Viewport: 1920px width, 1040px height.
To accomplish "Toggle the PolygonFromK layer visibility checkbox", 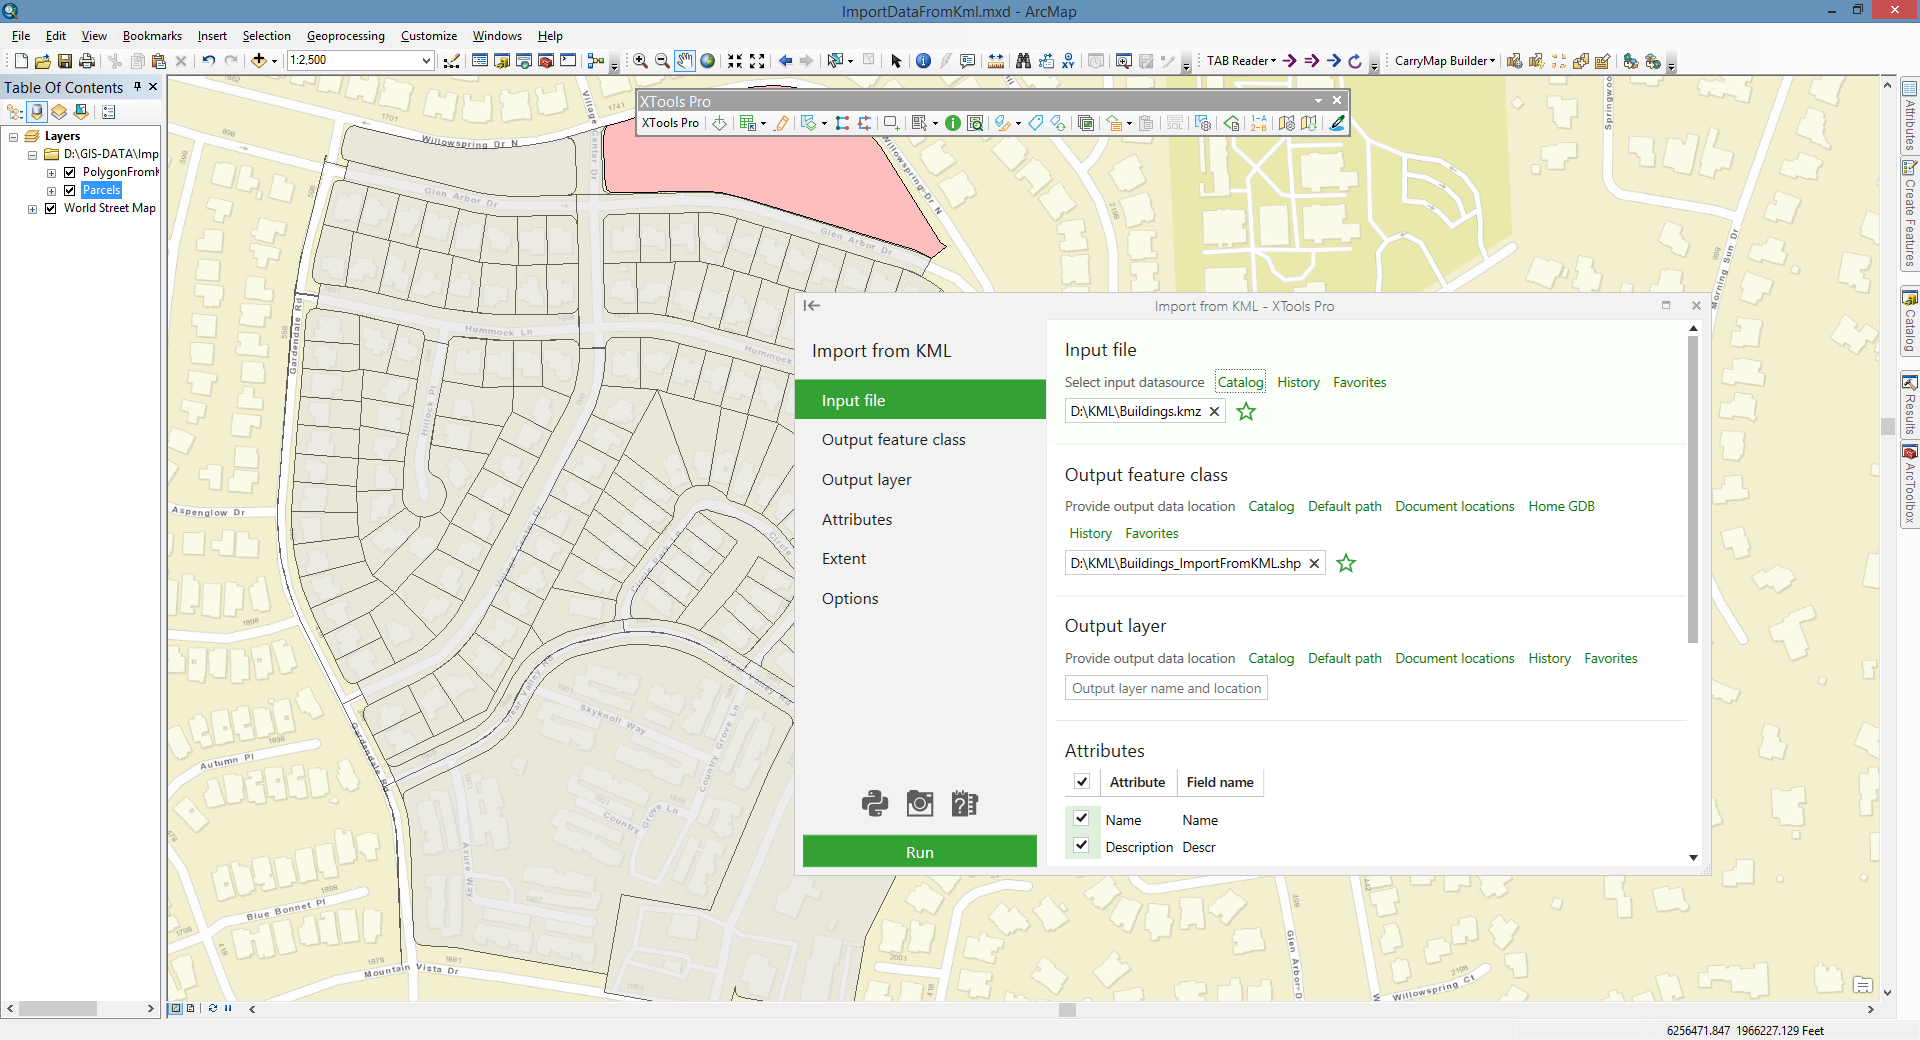I will pos(70,172).
